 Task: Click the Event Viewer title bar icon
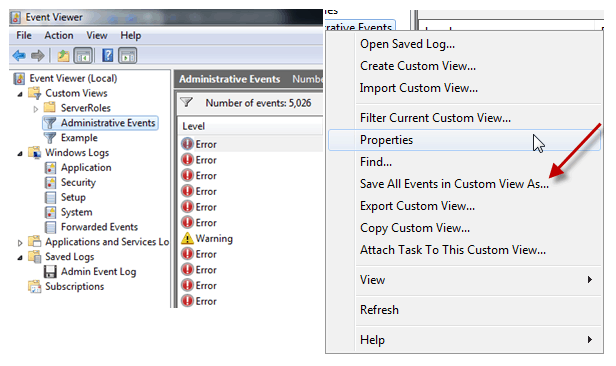tap(16, 18)
